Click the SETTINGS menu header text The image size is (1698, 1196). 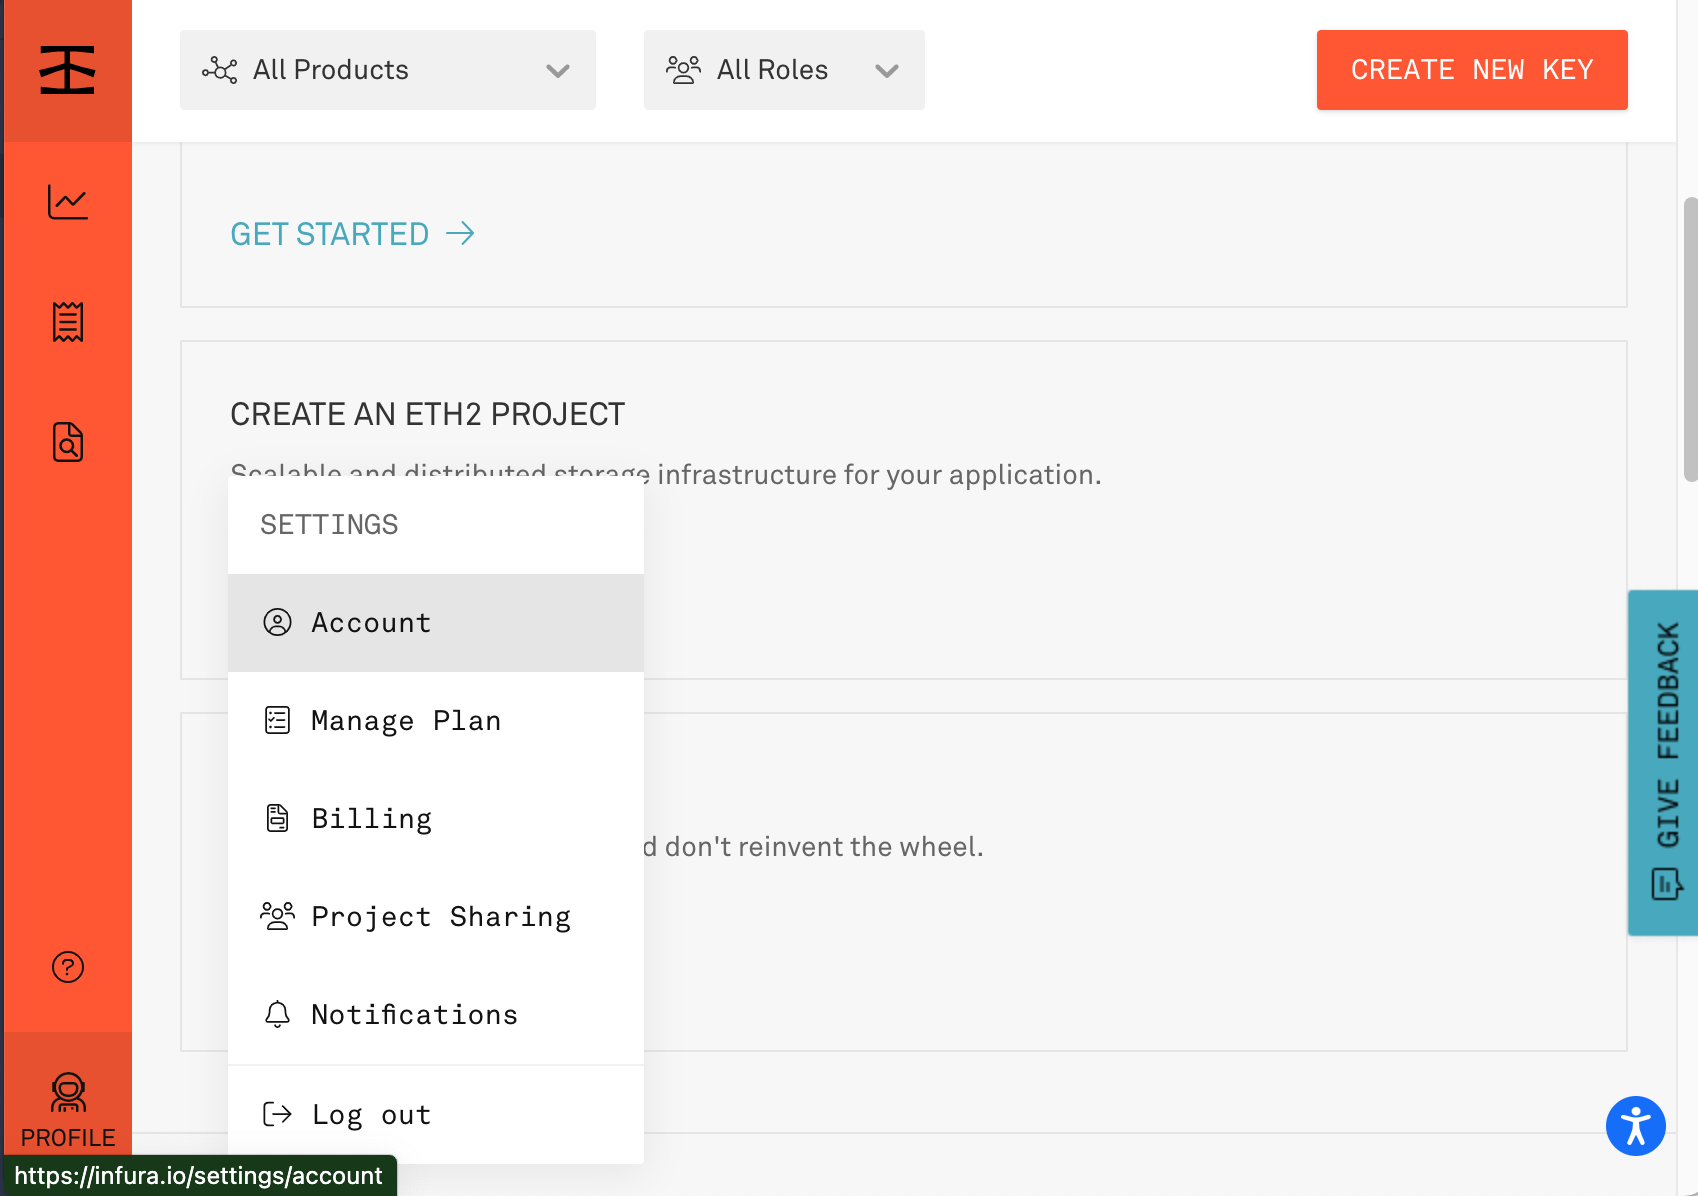(x=329, y=525)
